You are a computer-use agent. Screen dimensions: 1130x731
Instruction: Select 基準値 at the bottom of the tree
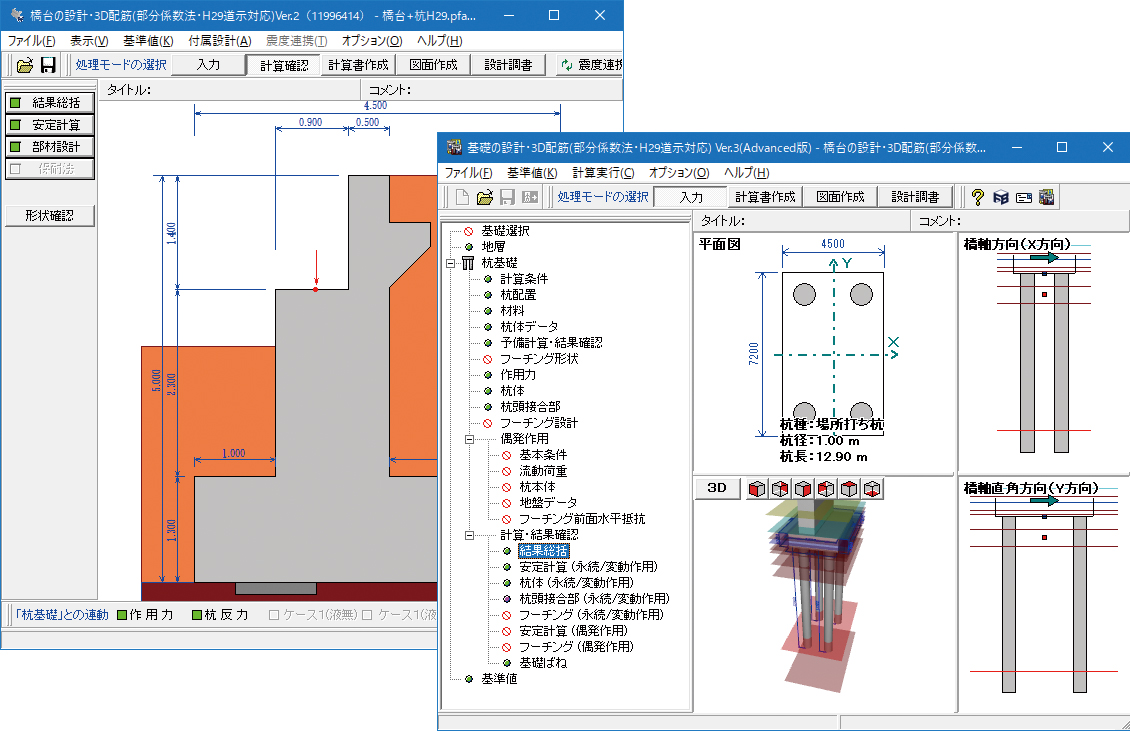tap(499, 678)
